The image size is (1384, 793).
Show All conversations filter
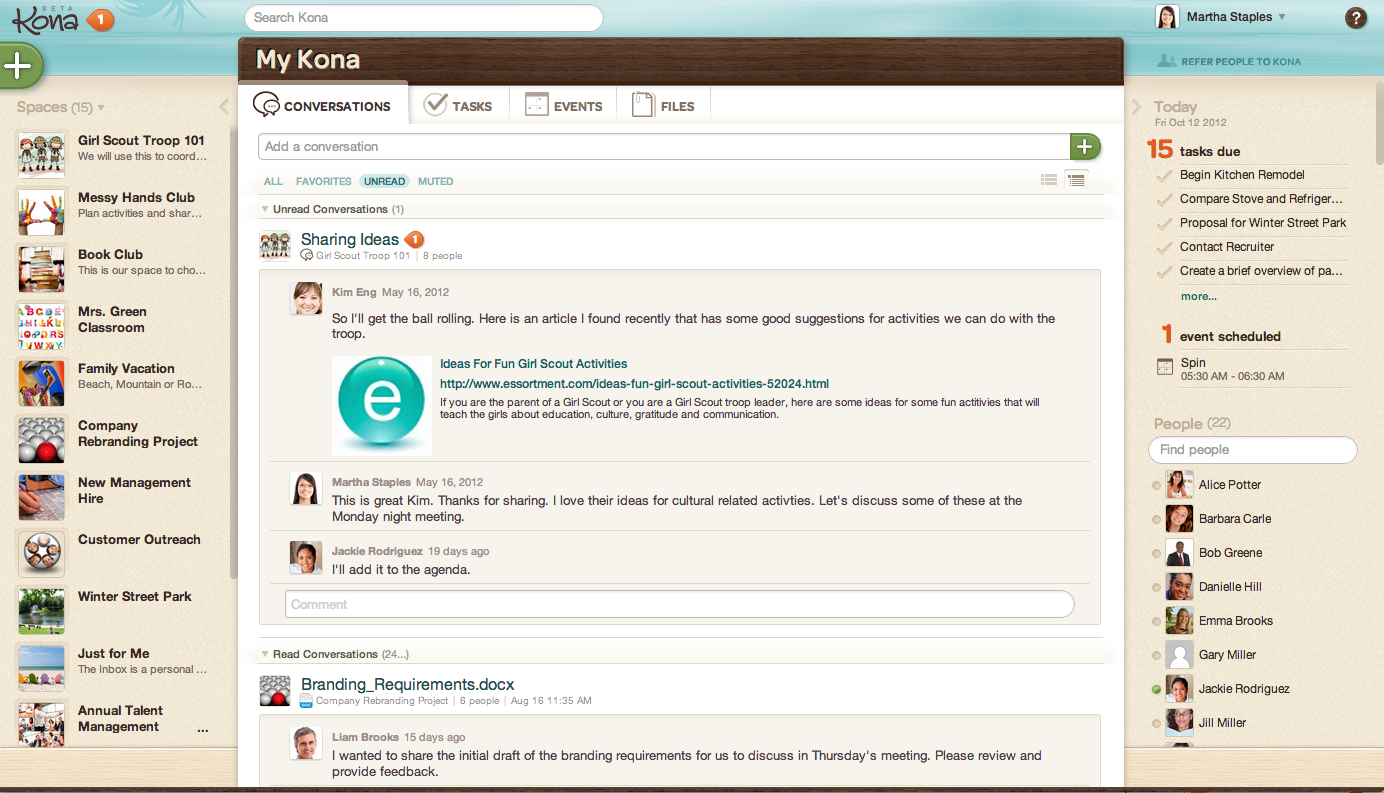tap(273, 181)
